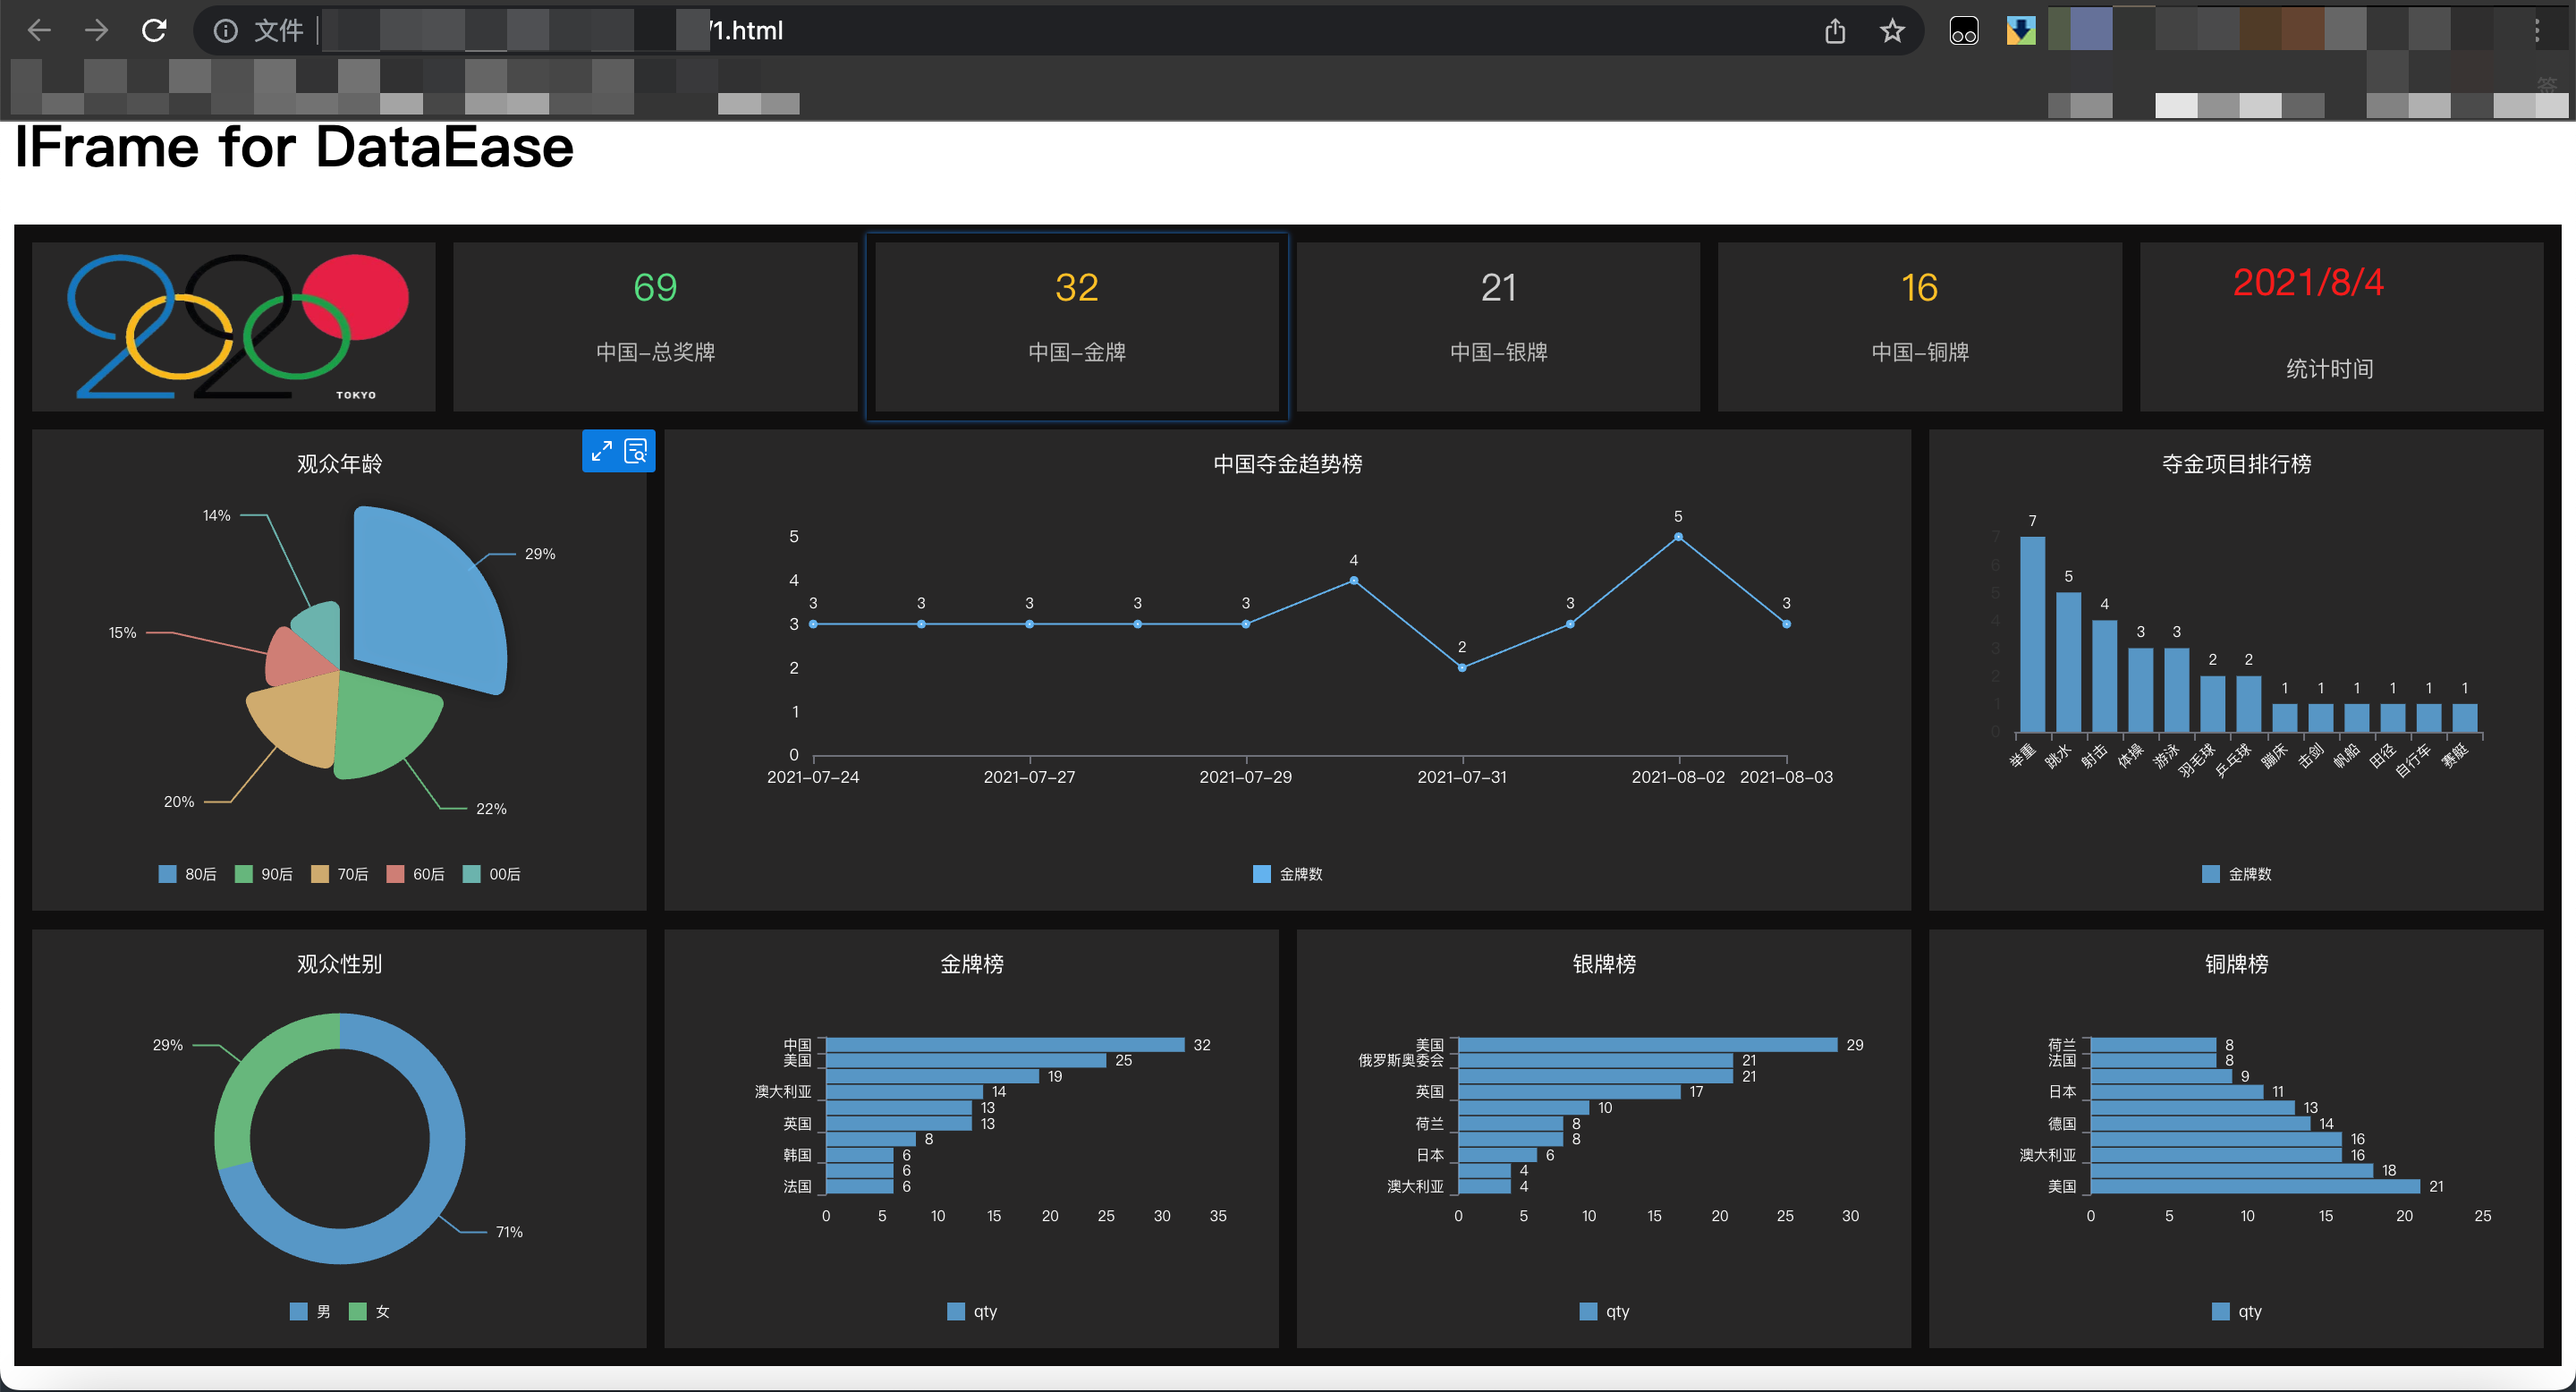
Task: Click the 观众性别 chart title
Action: (339, 963)
